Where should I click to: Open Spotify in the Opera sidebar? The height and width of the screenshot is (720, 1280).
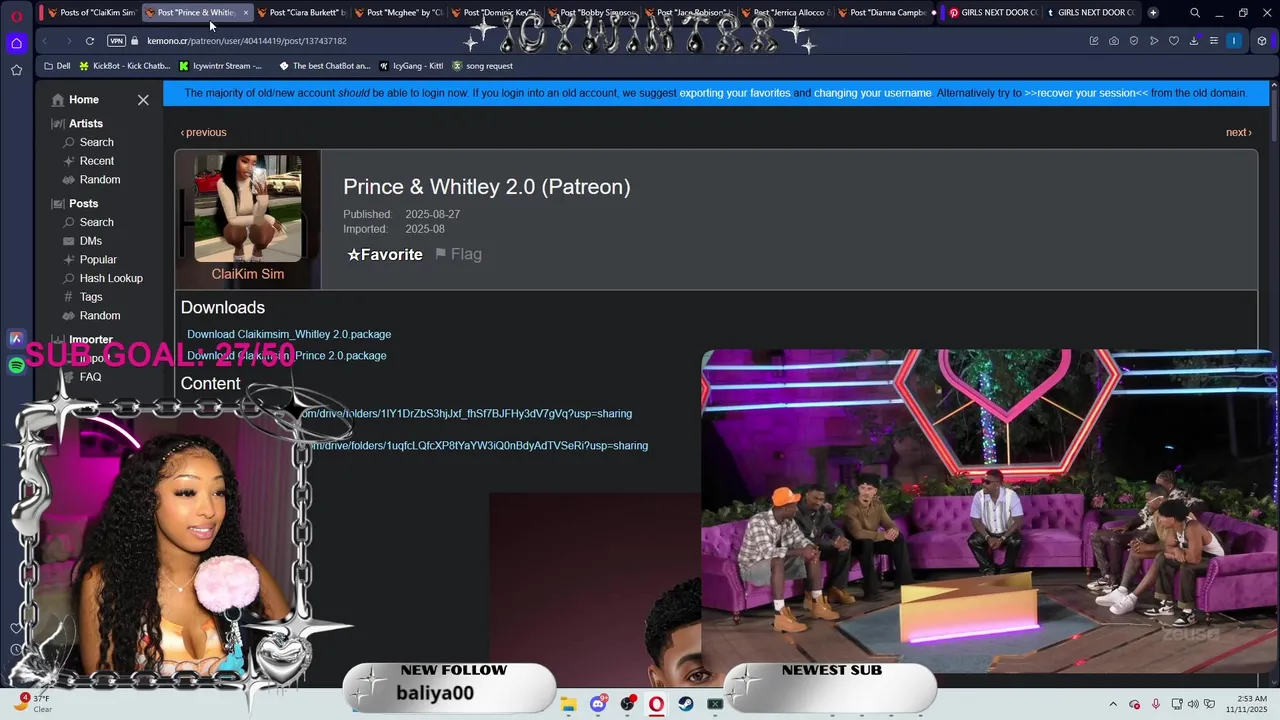16,366
